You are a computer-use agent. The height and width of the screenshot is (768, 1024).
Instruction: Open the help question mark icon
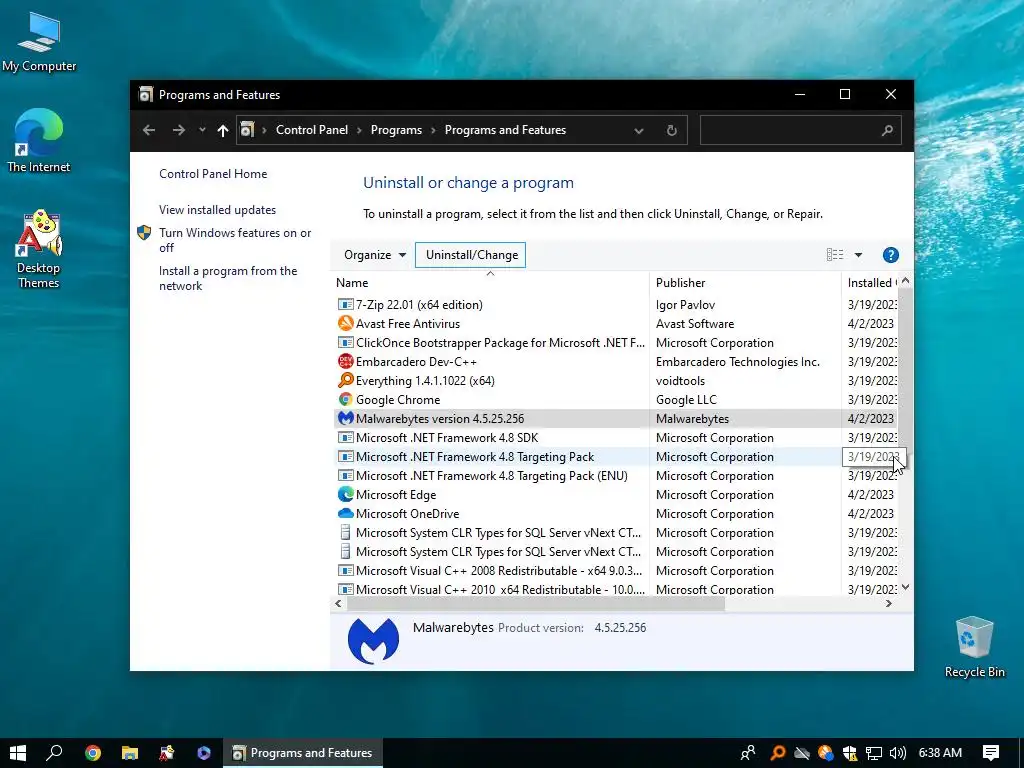890,255
